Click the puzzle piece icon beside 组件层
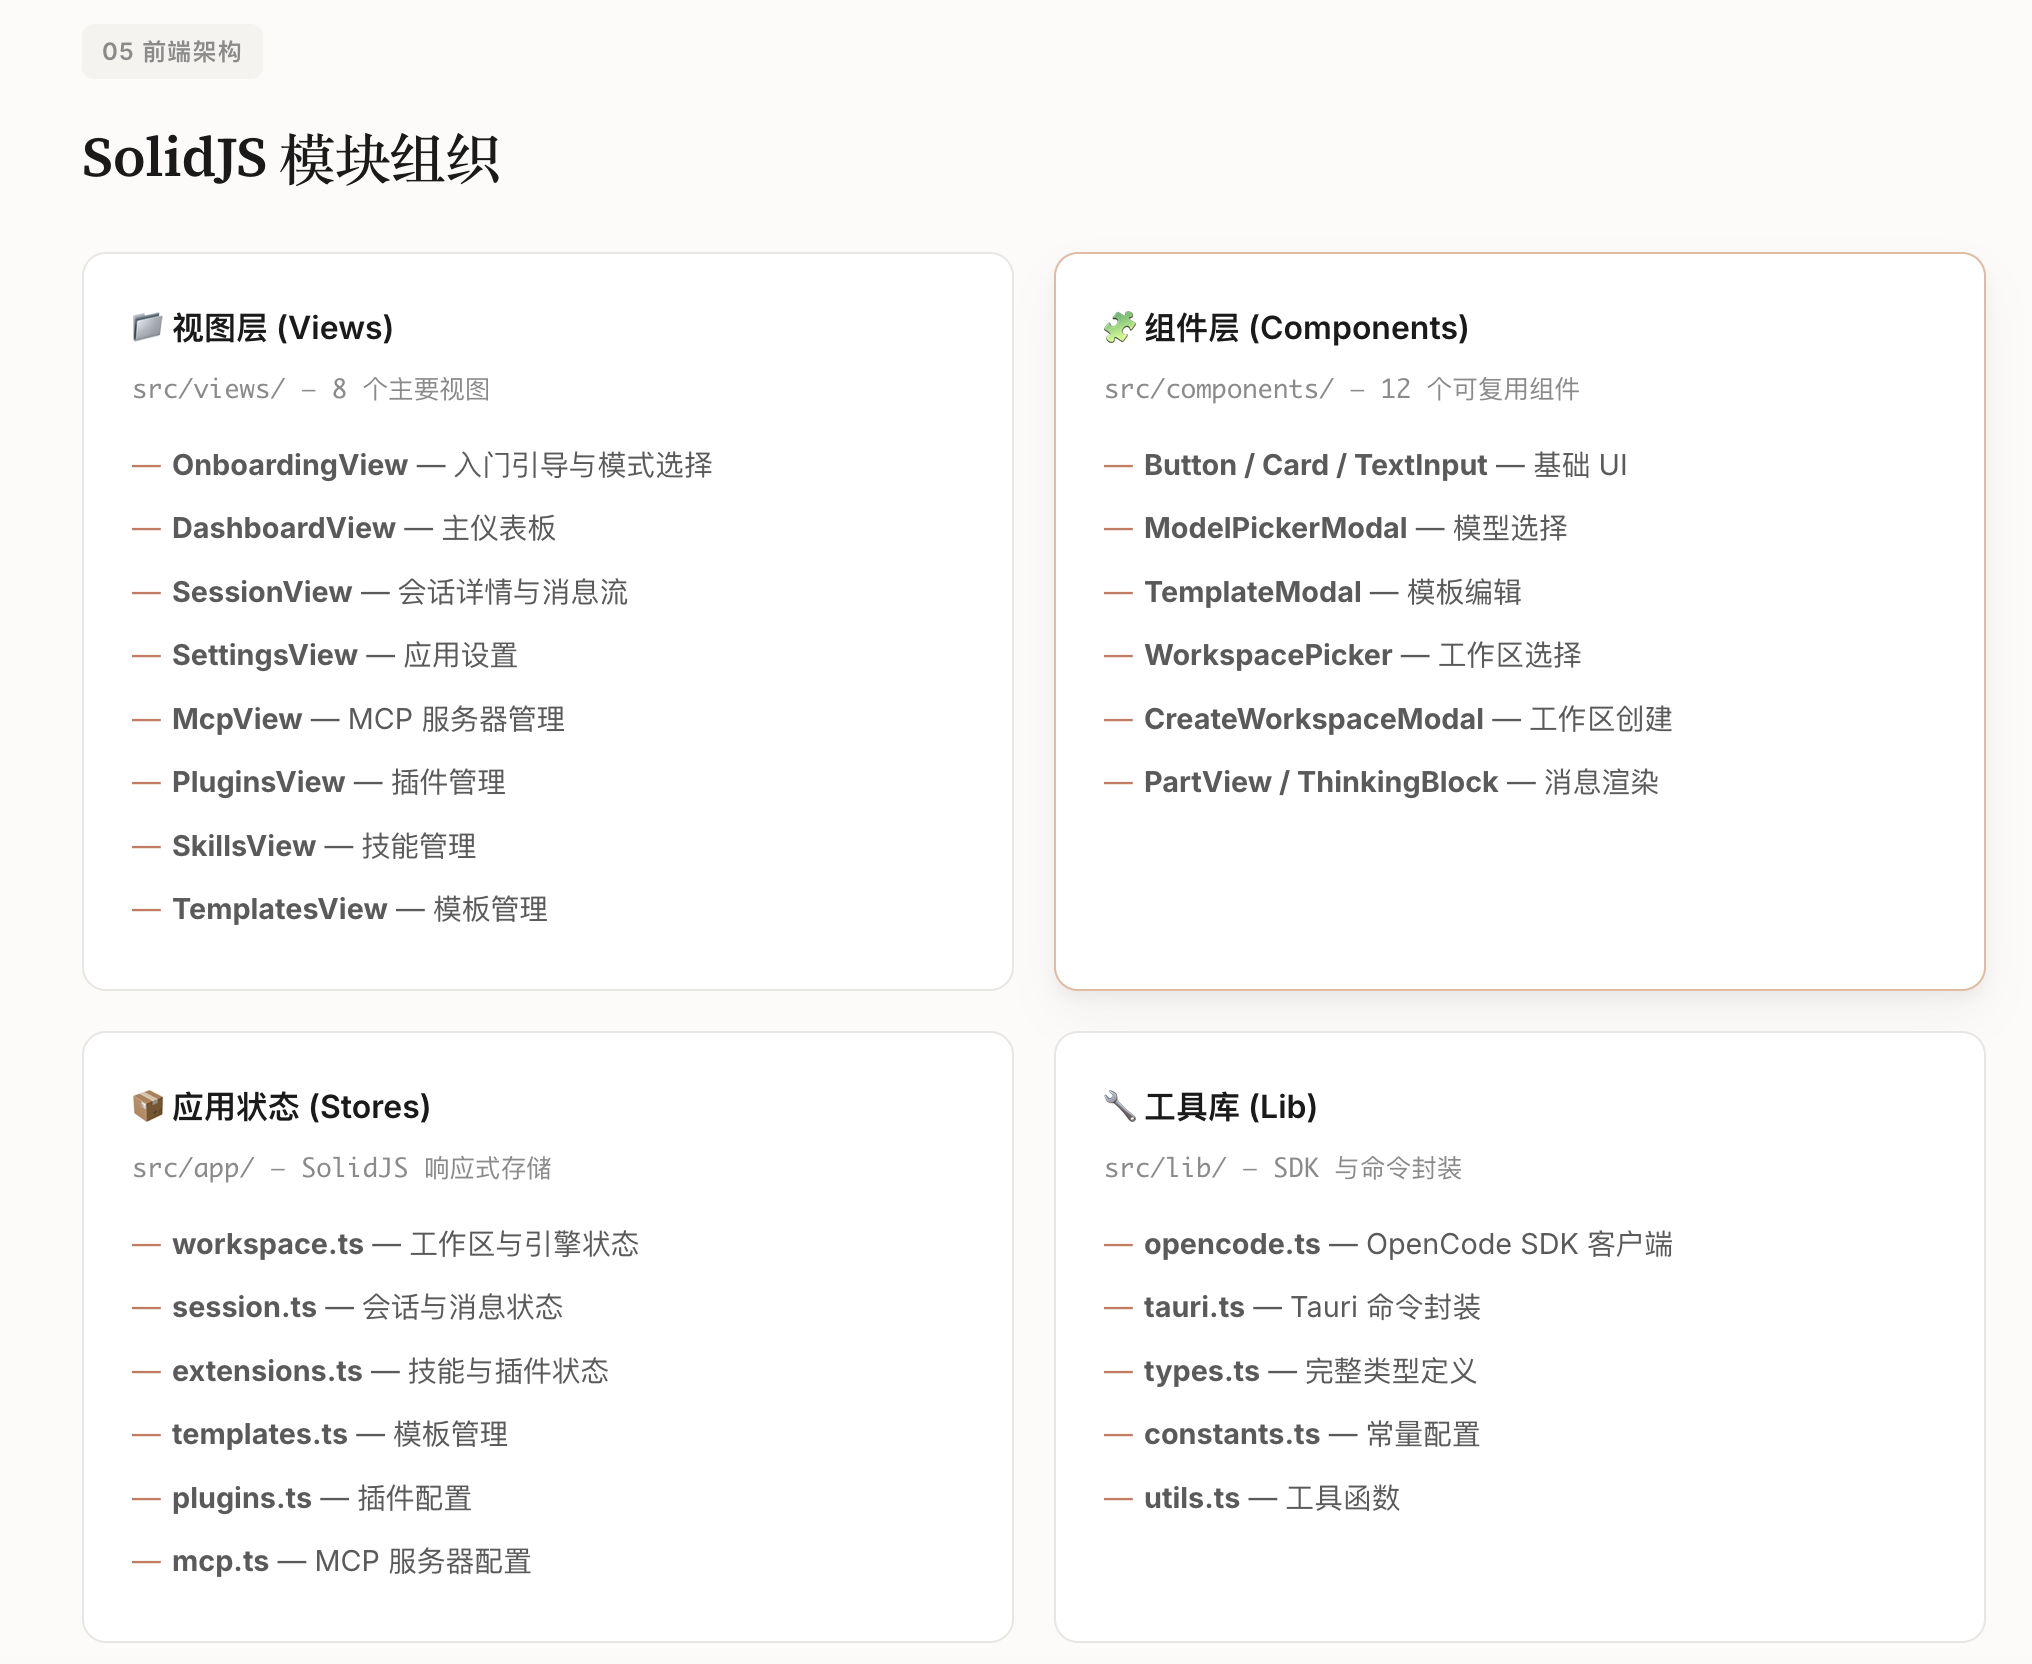The image size is (2032, 1664). pos(1119,327)
